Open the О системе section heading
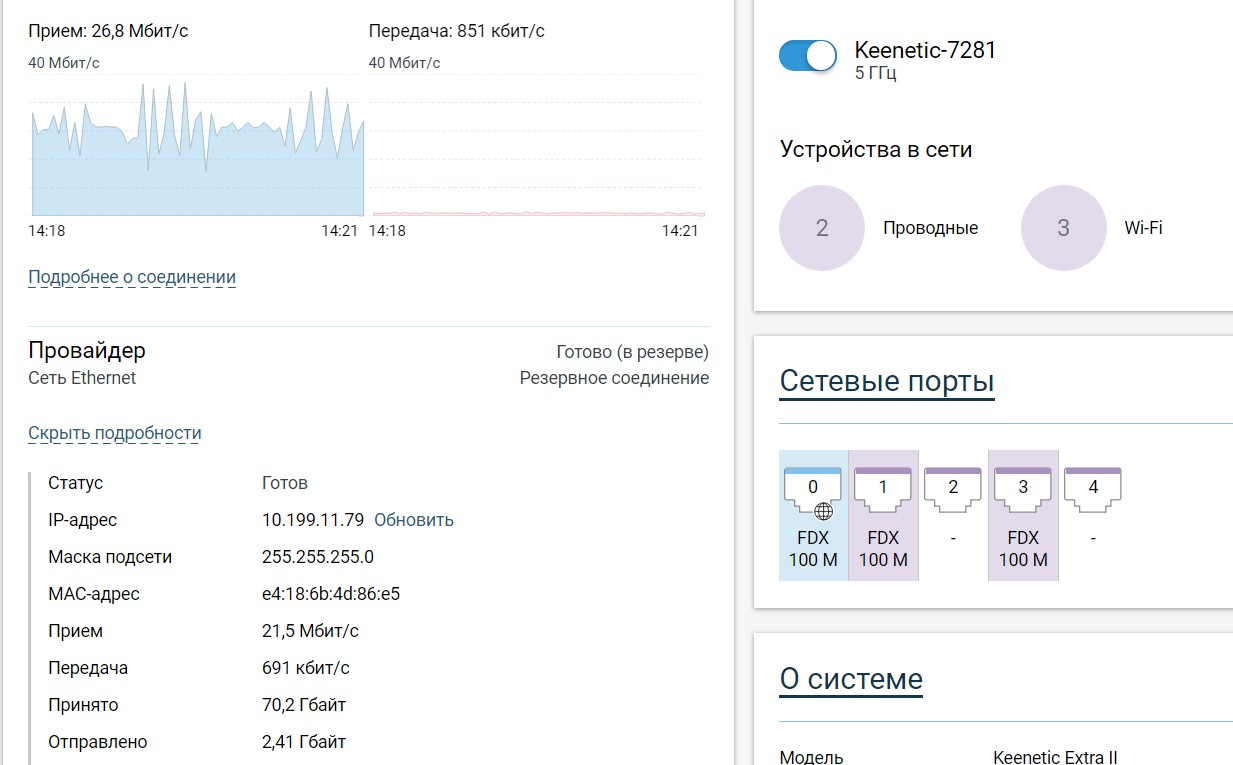Image resolution: width=1233 pixels, height=765 pixels. coord(850,679)
